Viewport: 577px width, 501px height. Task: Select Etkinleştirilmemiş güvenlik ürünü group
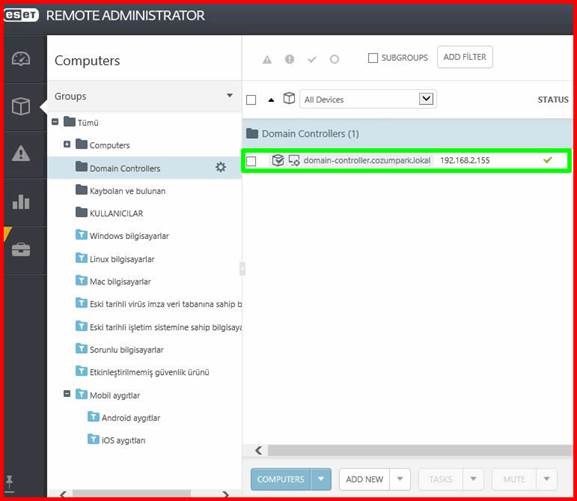(x=149, y=372)
